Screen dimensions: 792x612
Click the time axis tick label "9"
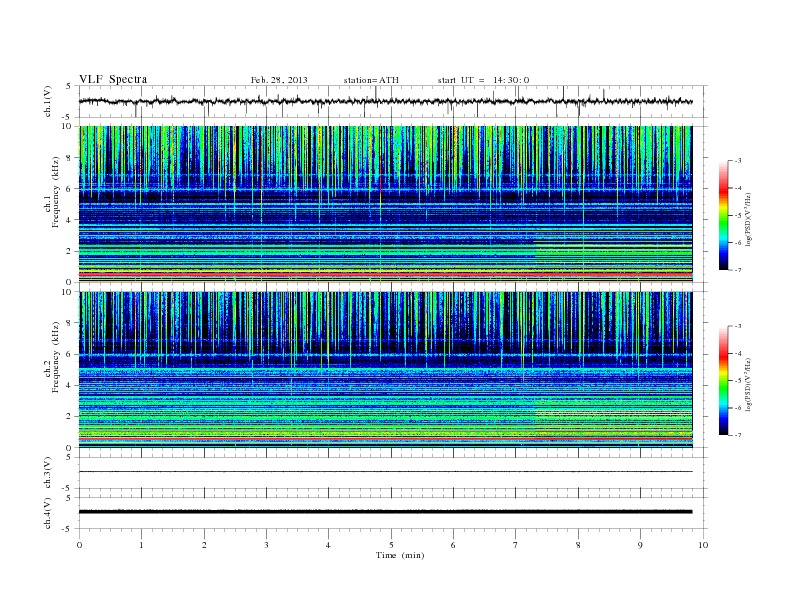640,545
